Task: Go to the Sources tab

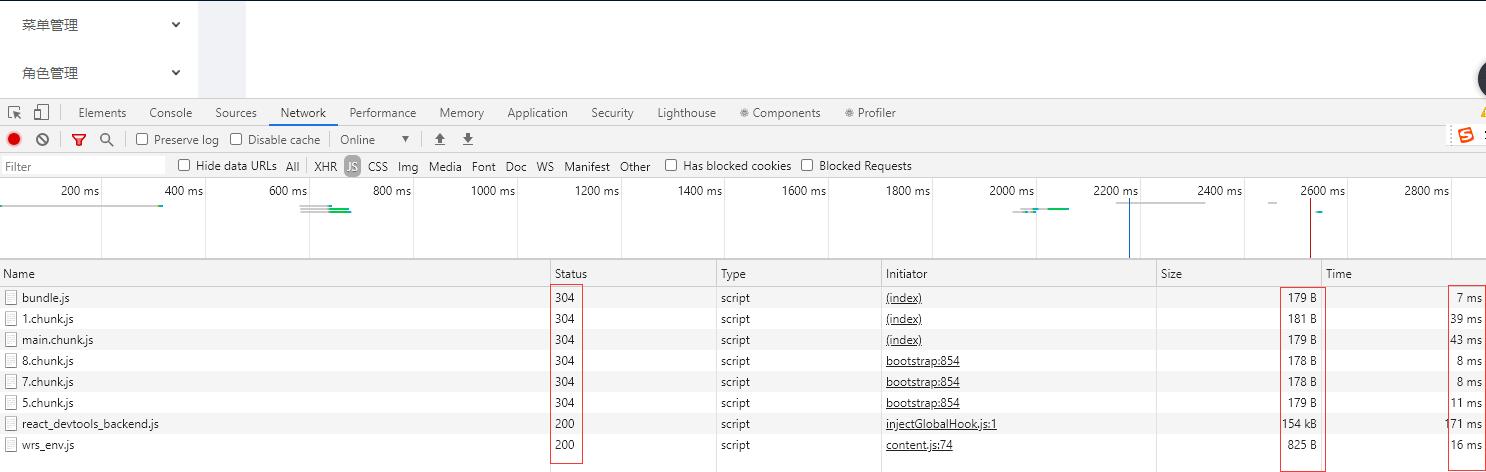Action: 236,113
